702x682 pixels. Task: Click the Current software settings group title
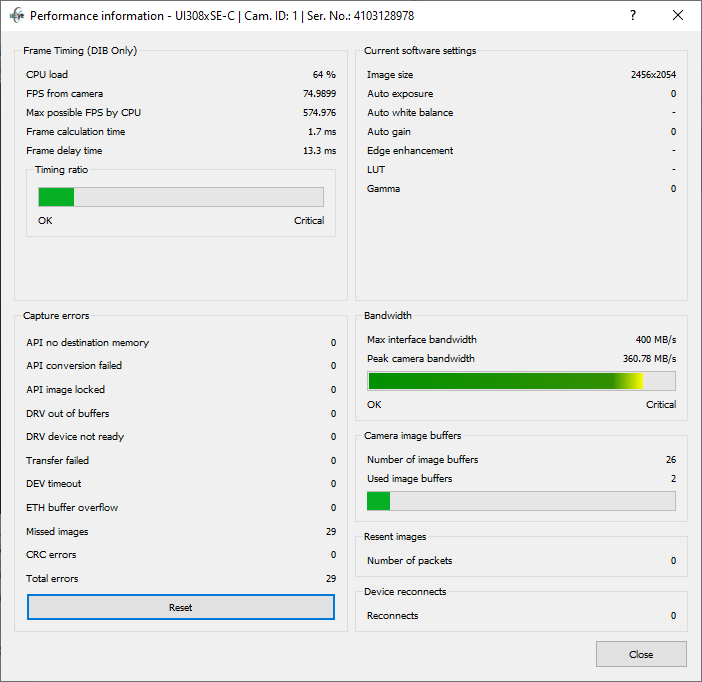pos(420,51)
